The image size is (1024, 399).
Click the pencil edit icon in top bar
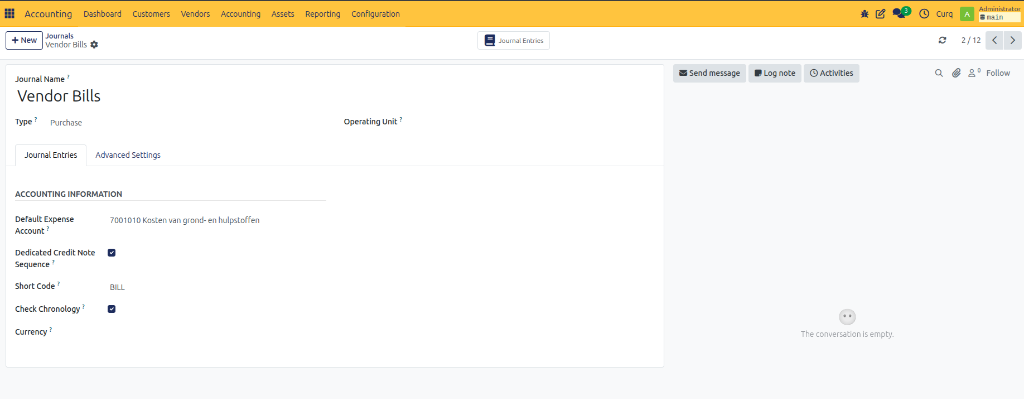pyautogui.click(x=880, y=14)
